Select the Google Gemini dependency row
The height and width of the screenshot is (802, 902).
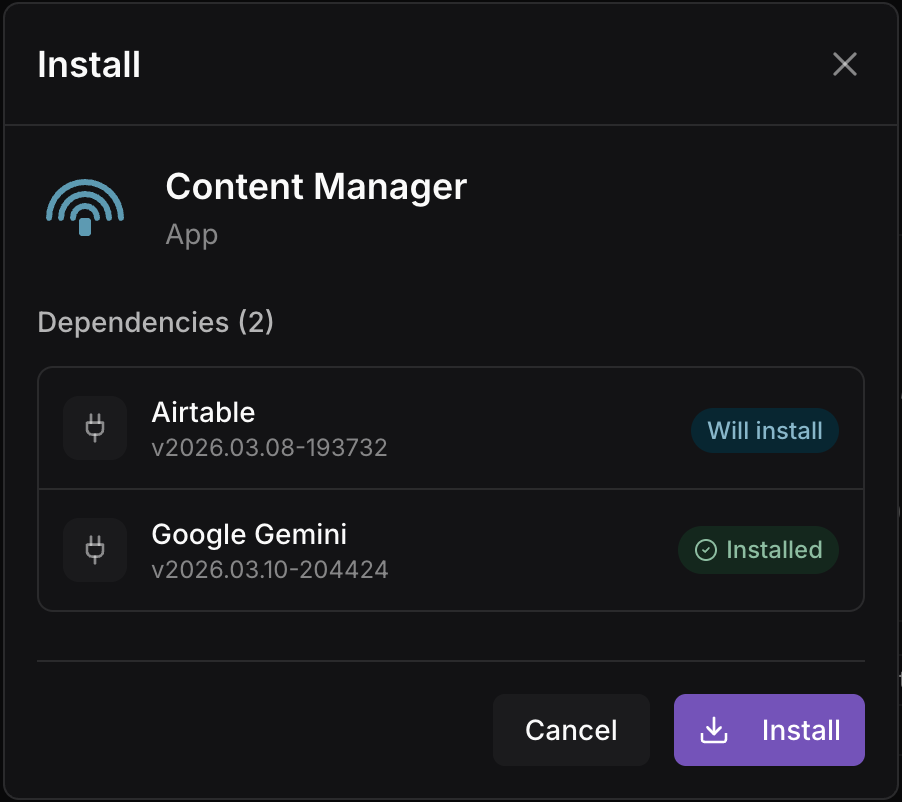(450, 550)
